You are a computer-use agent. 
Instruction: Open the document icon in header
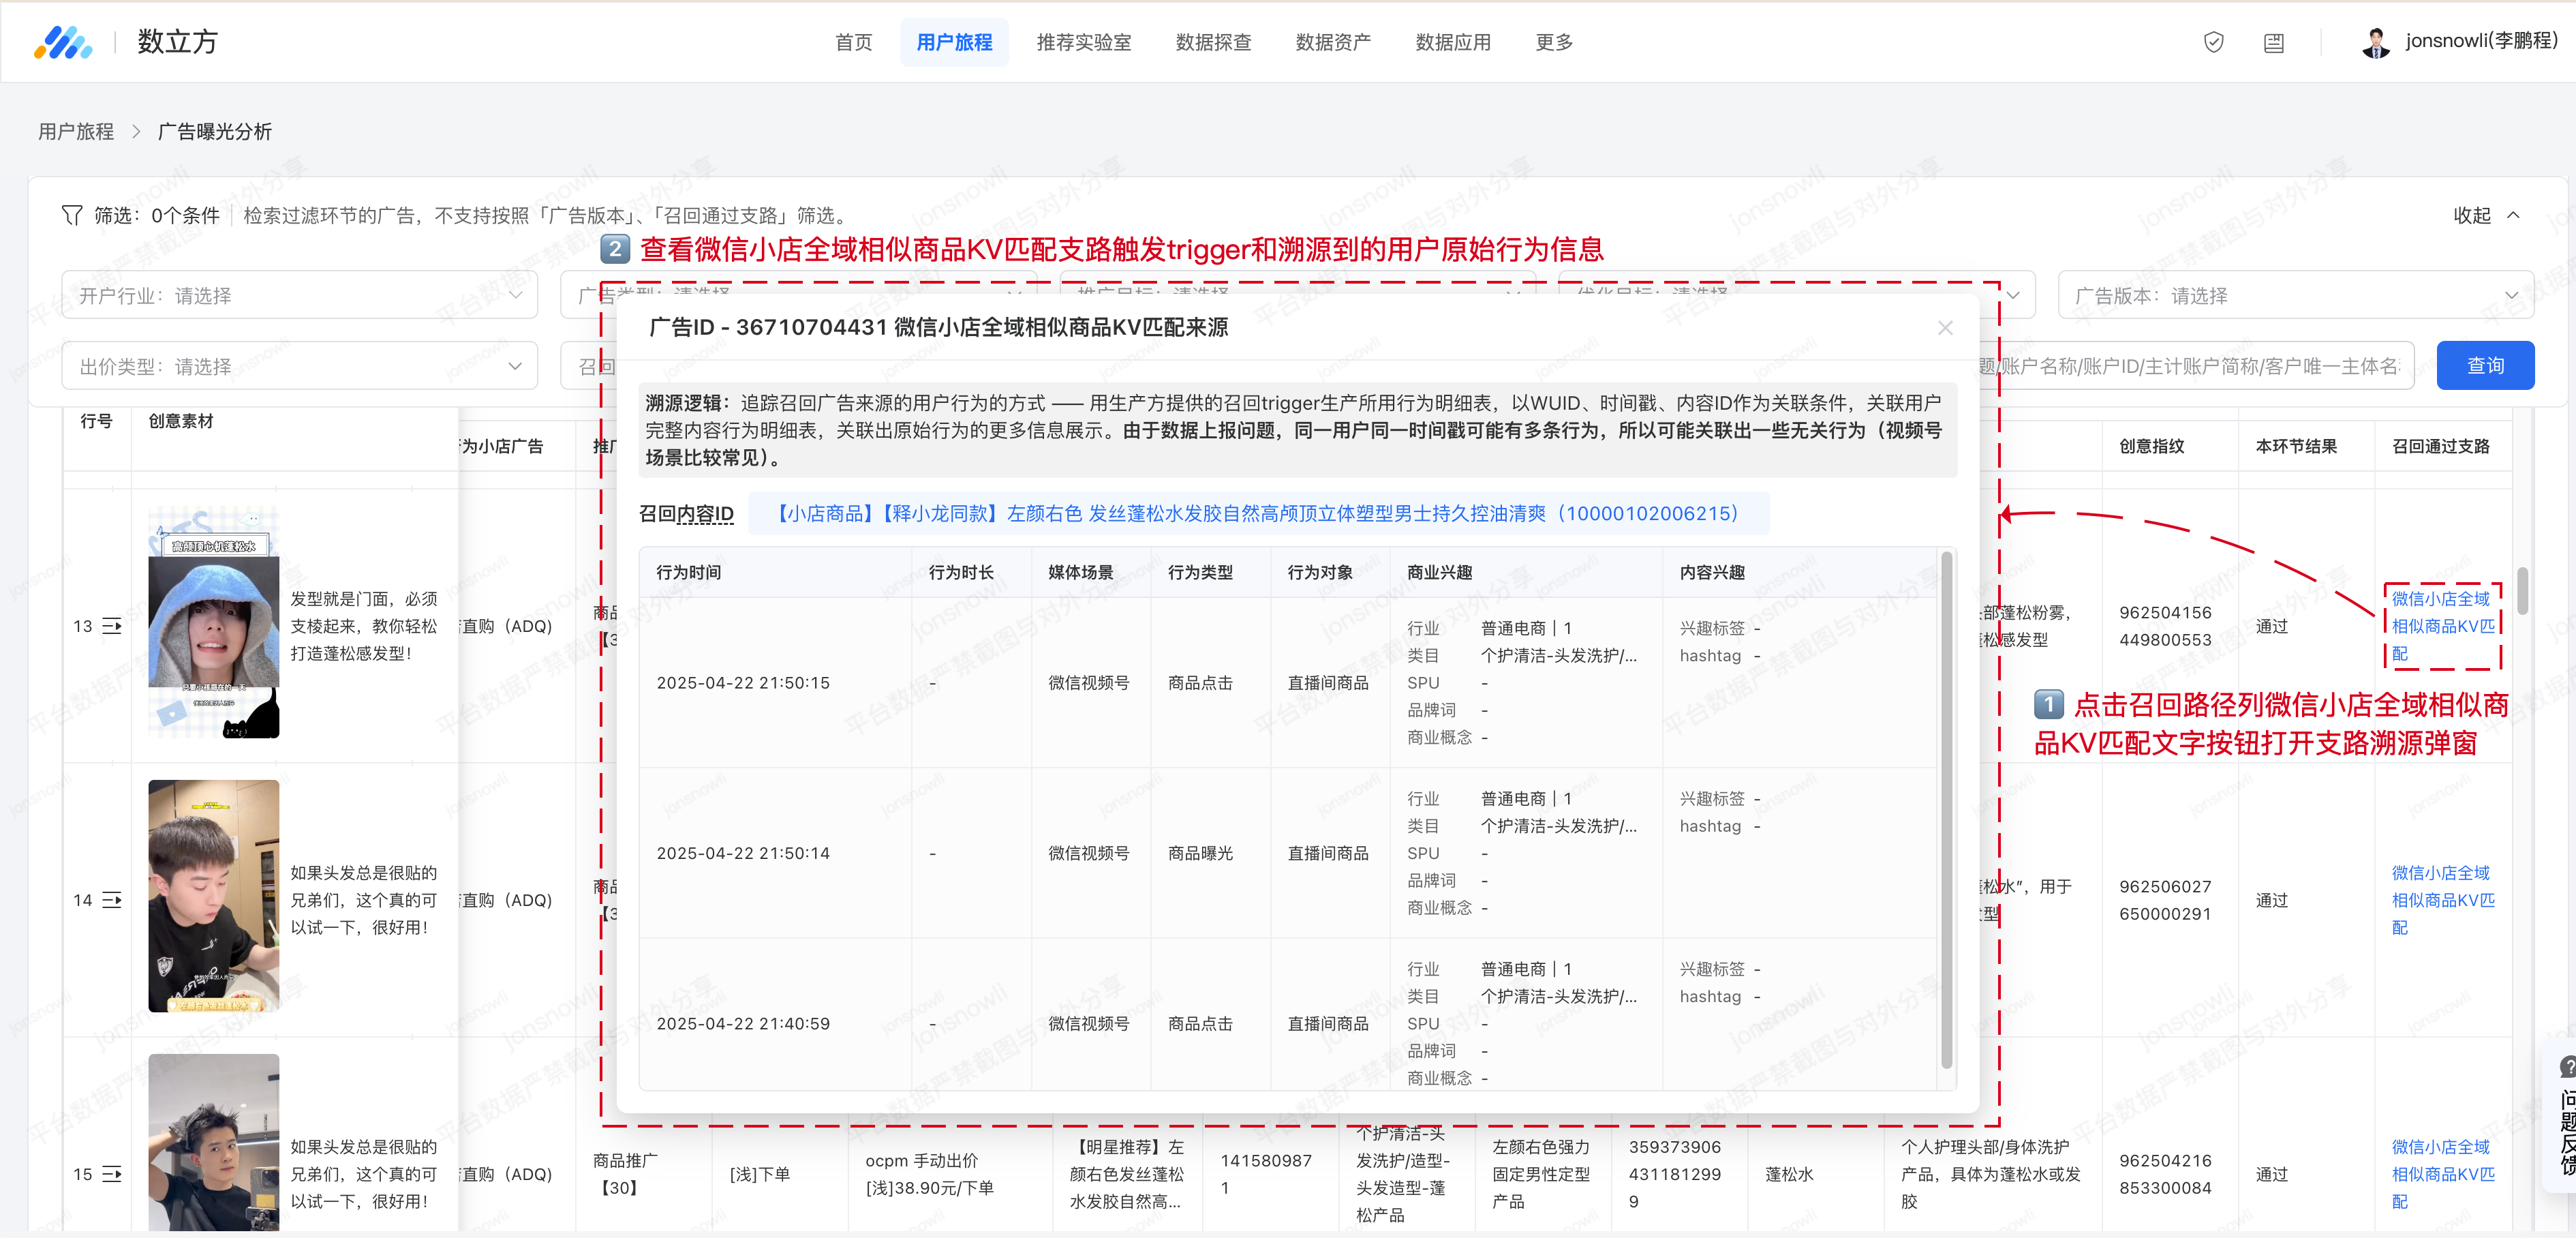[2273, 43]
